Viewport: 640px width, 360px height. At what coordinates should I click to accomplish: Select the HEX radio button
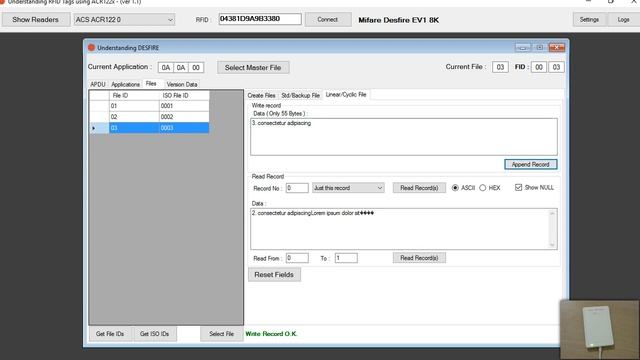click(x=483, y=188)
